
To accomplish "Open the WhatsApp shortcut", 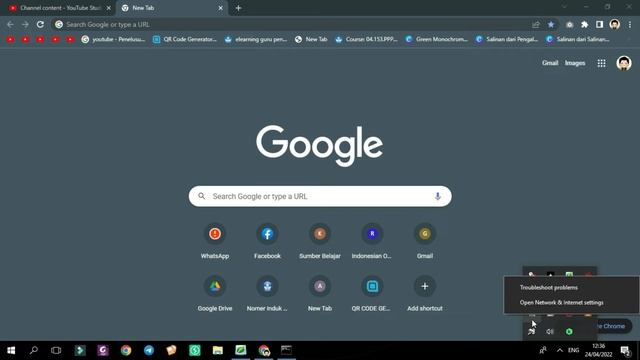I will pos(215,242).
